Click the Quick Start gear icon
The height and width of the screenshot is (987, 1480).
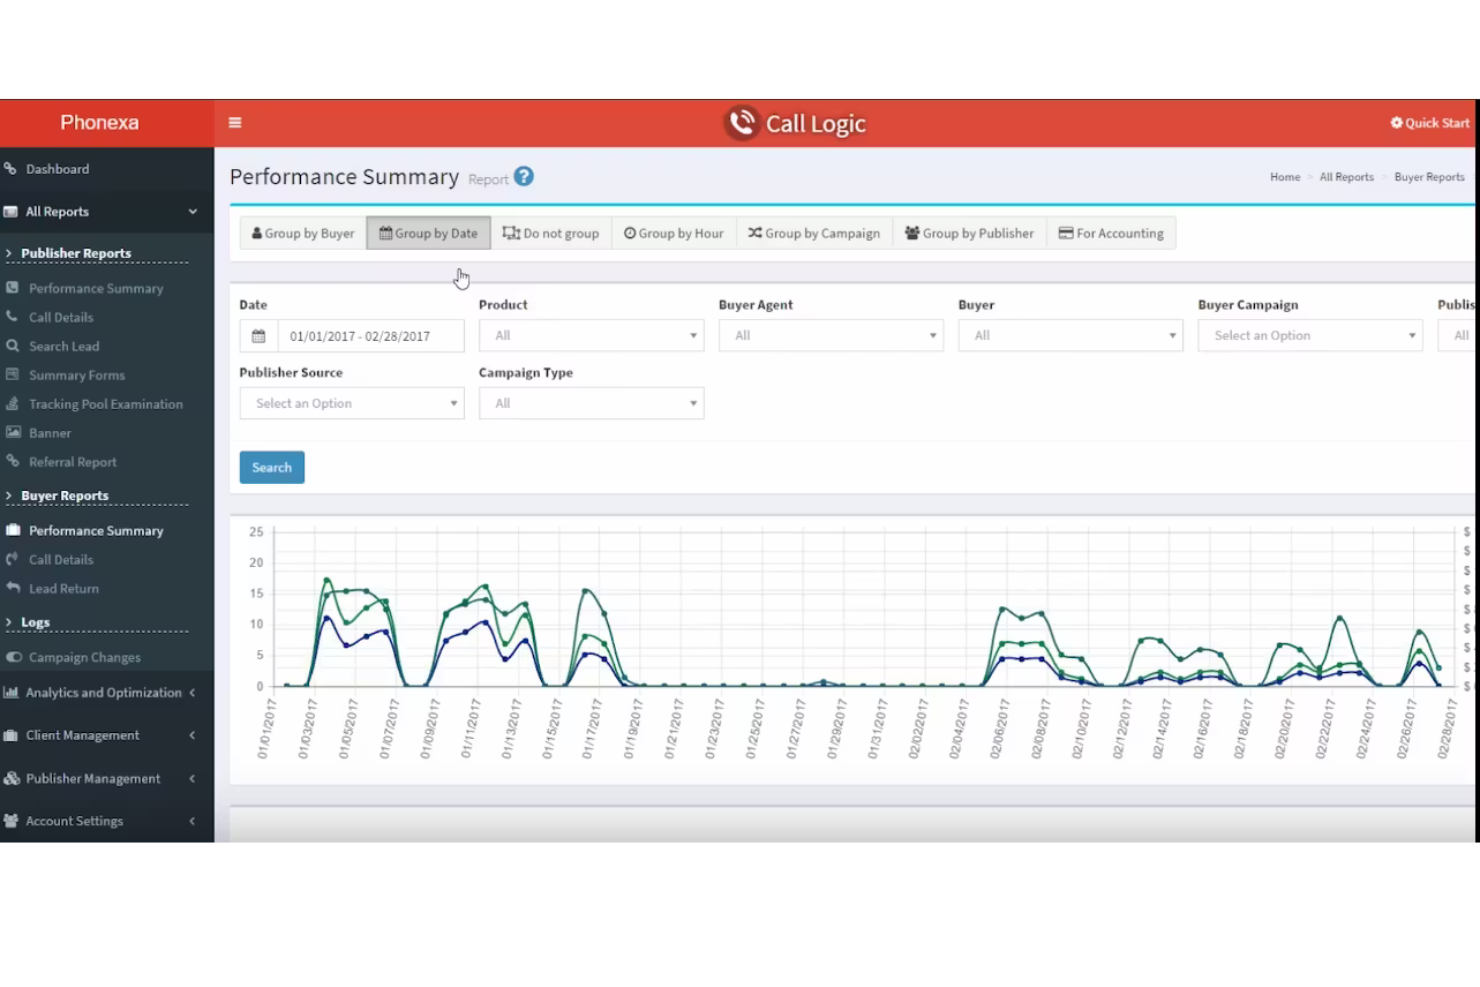[1396, 123]
